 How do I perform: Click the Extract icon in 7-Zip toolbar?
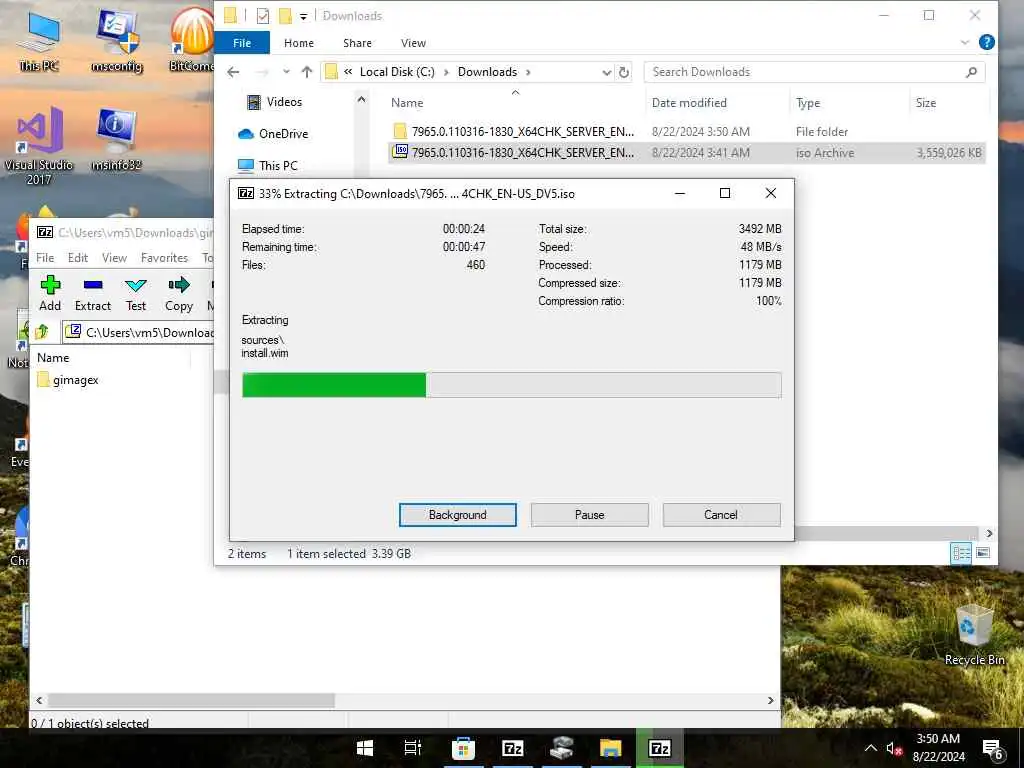pos(93,285)
